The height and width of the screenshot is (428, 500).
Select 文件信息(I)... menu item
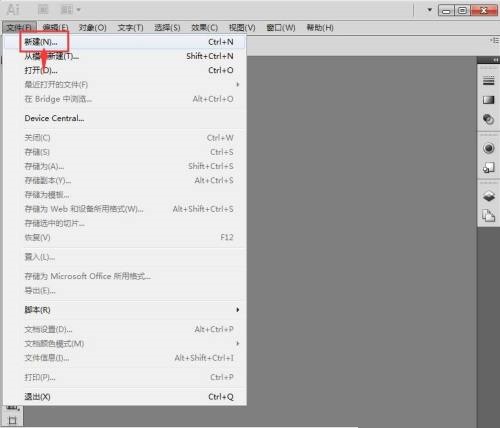point(125,358)
